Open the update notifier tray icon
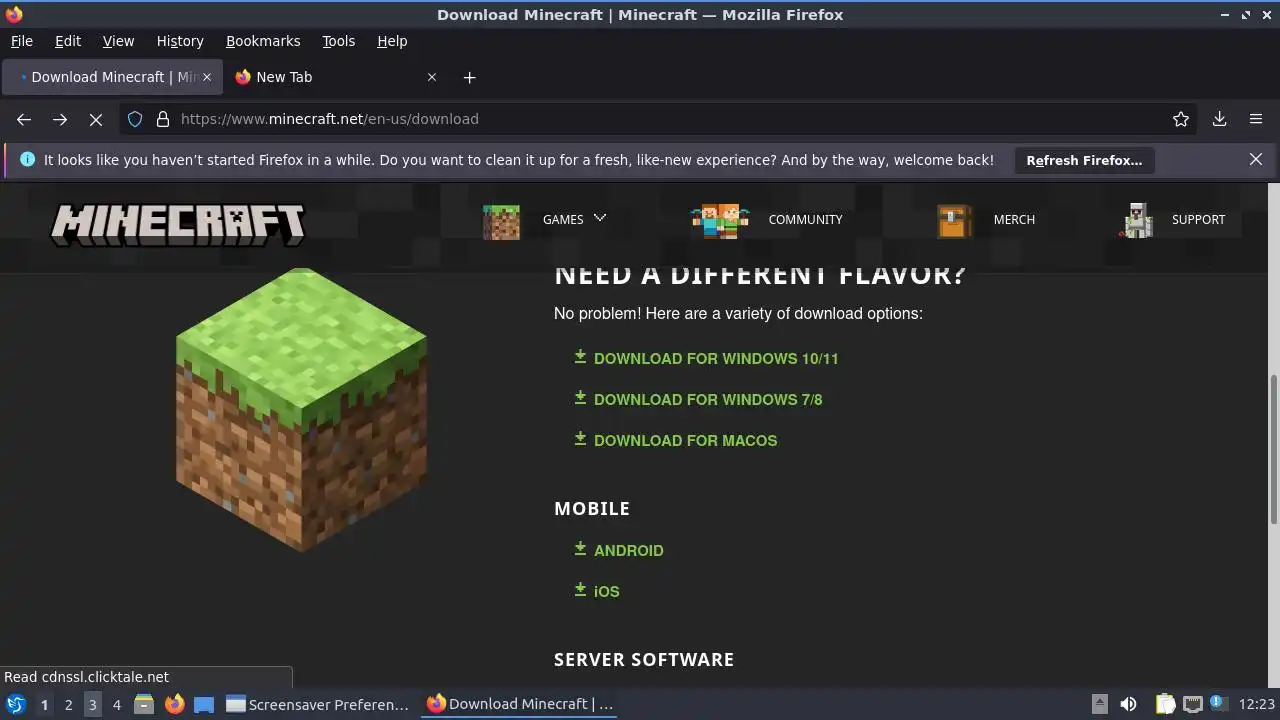Screen dimensions: 1280x720 coord(1218,703)
